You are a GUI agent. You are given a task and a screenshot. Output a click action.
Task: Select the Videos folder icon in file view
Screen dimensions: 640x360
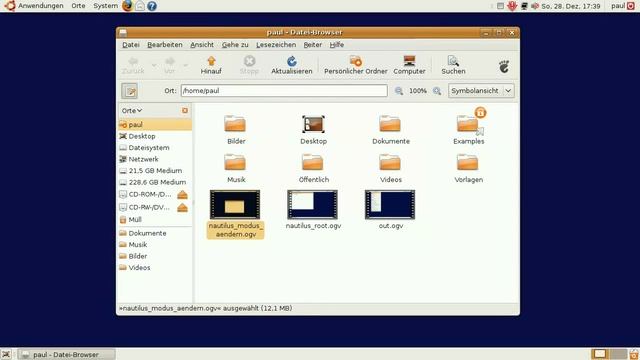[x=390, y=162]
